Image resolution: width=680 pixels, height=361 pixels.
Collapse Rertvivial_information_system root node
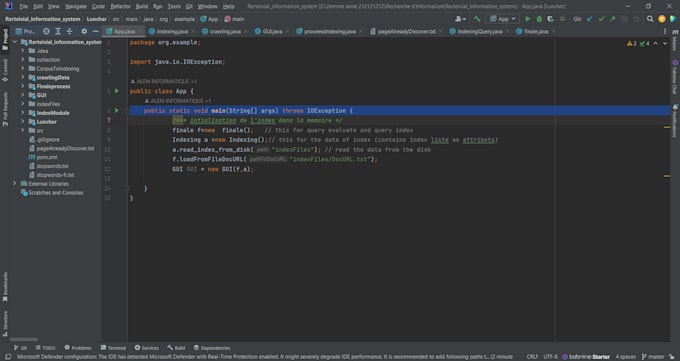pyautogui.click(x=15, y=42)
